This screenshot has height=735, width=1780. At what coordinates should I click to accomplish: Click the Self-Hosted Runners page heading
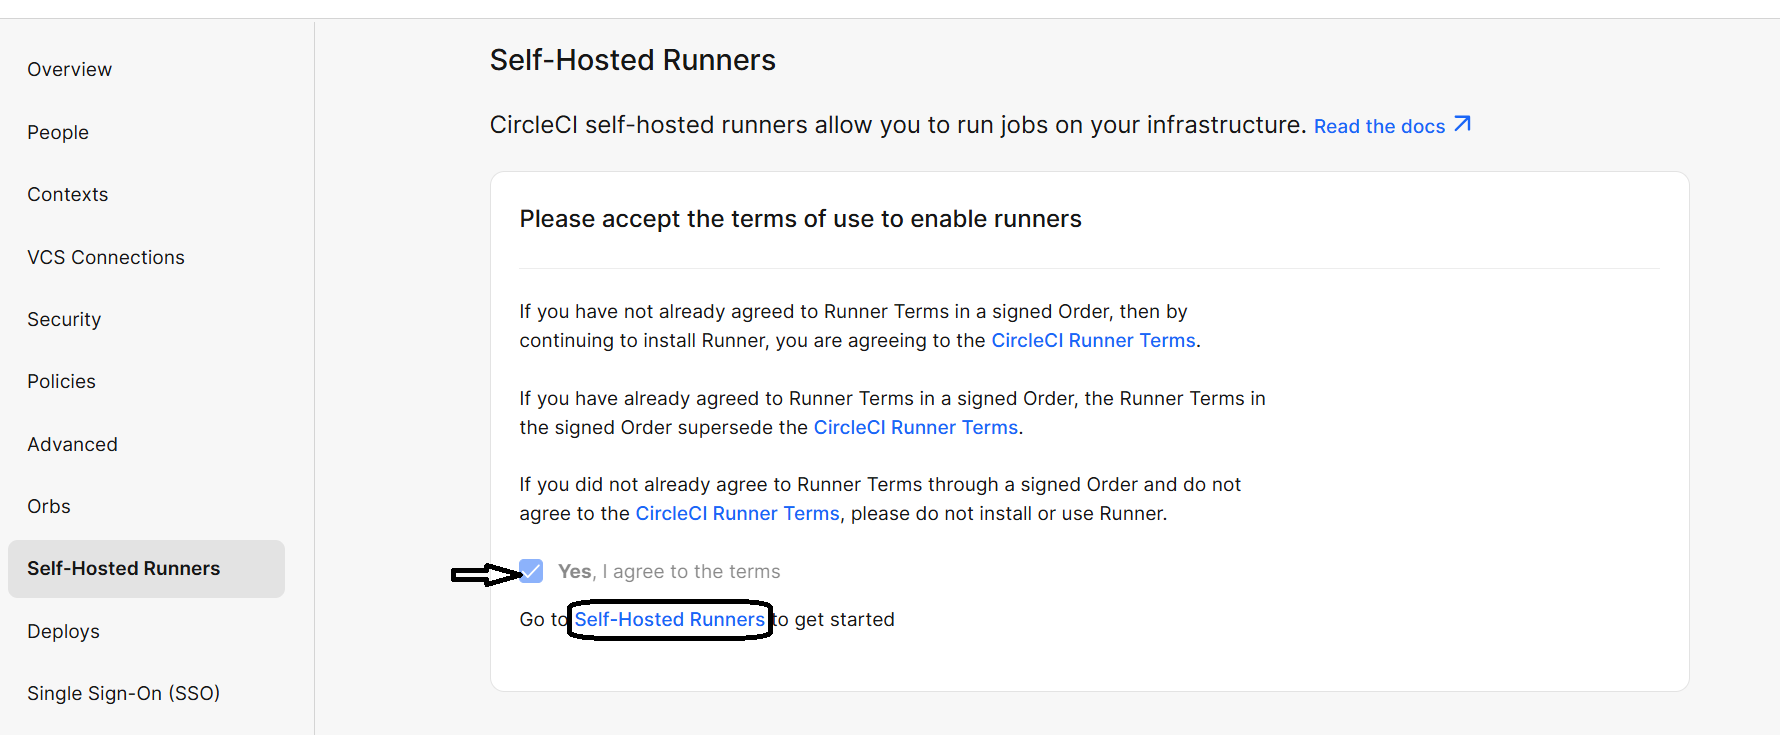coord(632,60)
